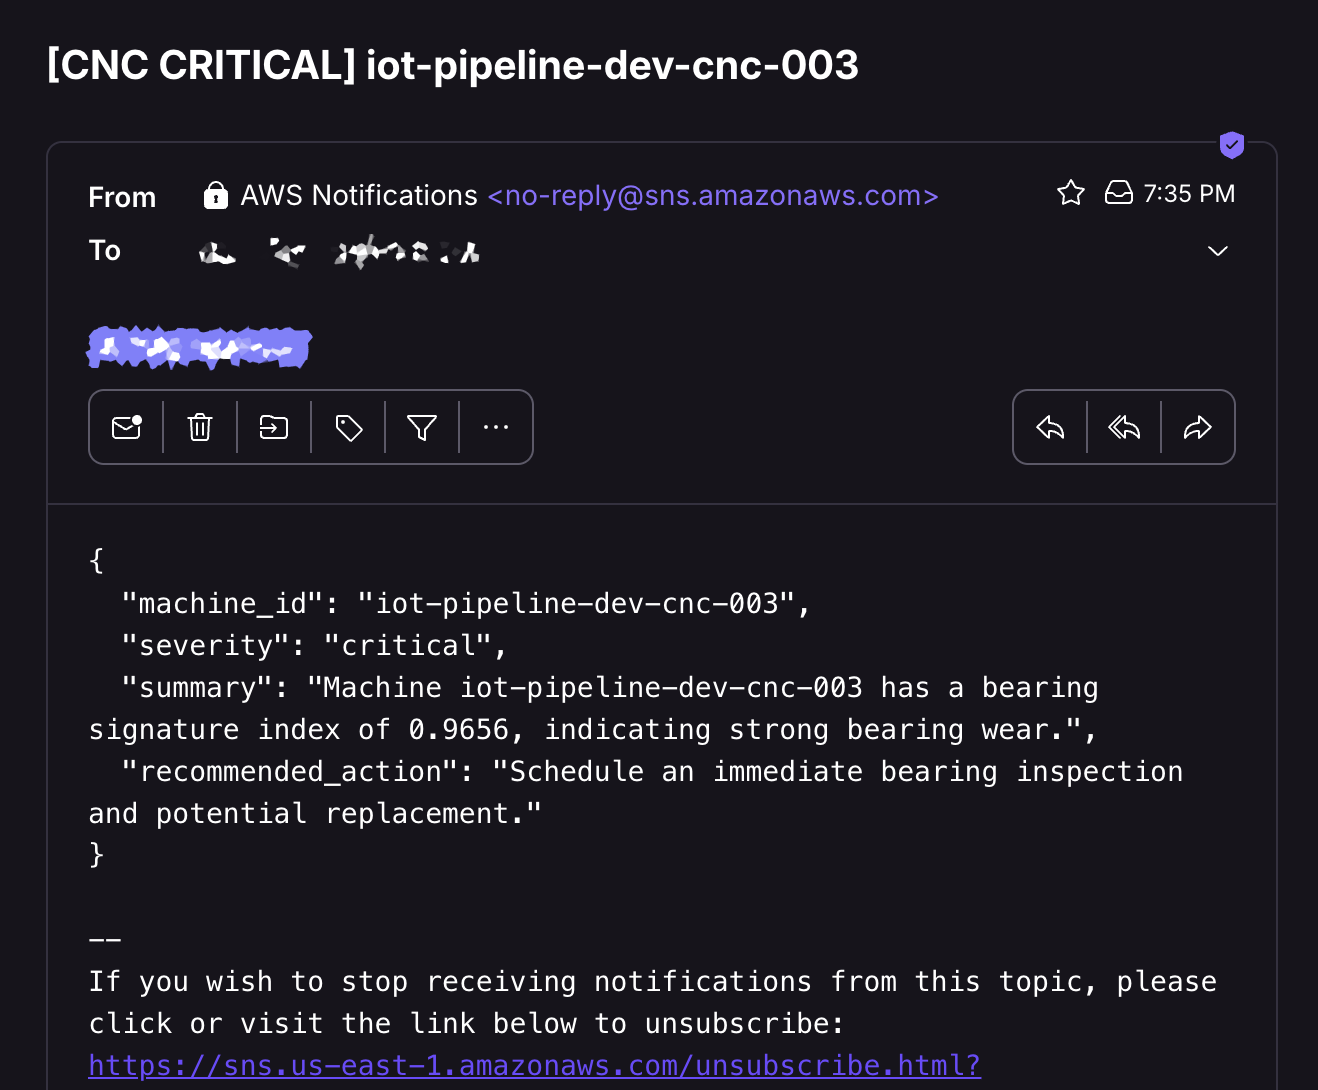Open the no-reply@sns.amazonaws.com sender address

(713, 195)
